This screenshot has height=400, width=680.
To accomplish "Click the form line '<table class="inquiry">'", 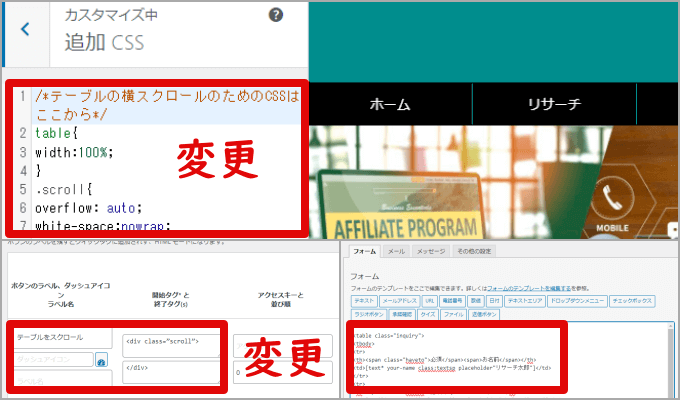I will pos(389,336).
